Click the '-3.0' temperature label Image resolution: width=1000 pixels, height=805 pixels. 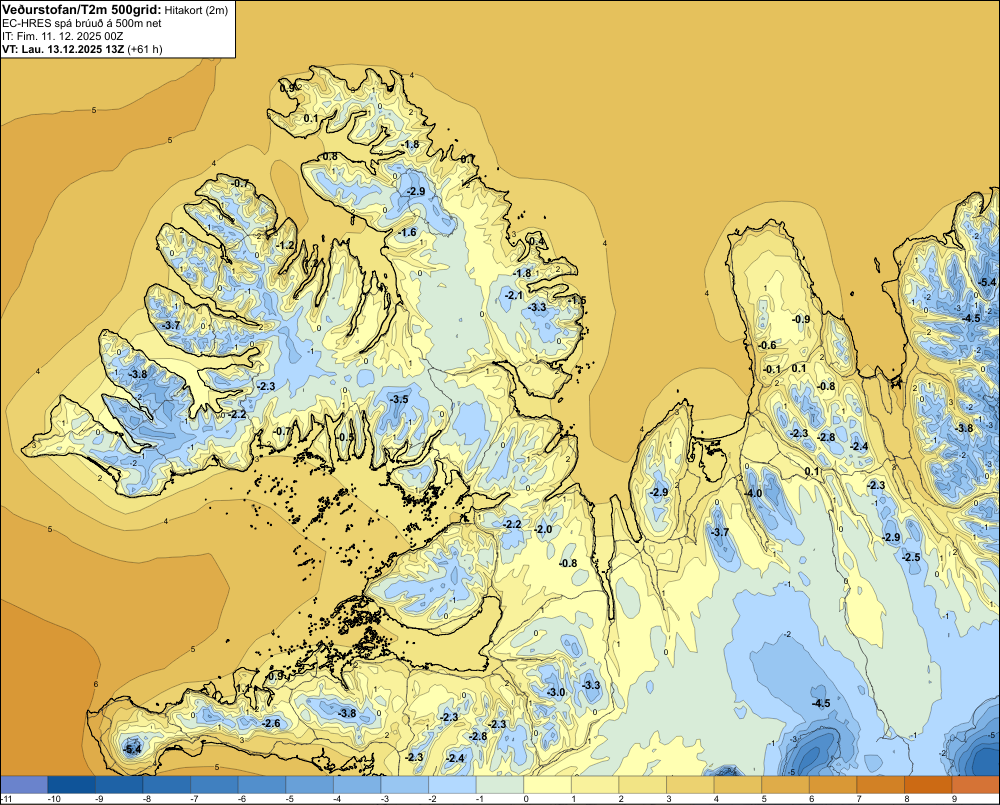pos(555,693)
